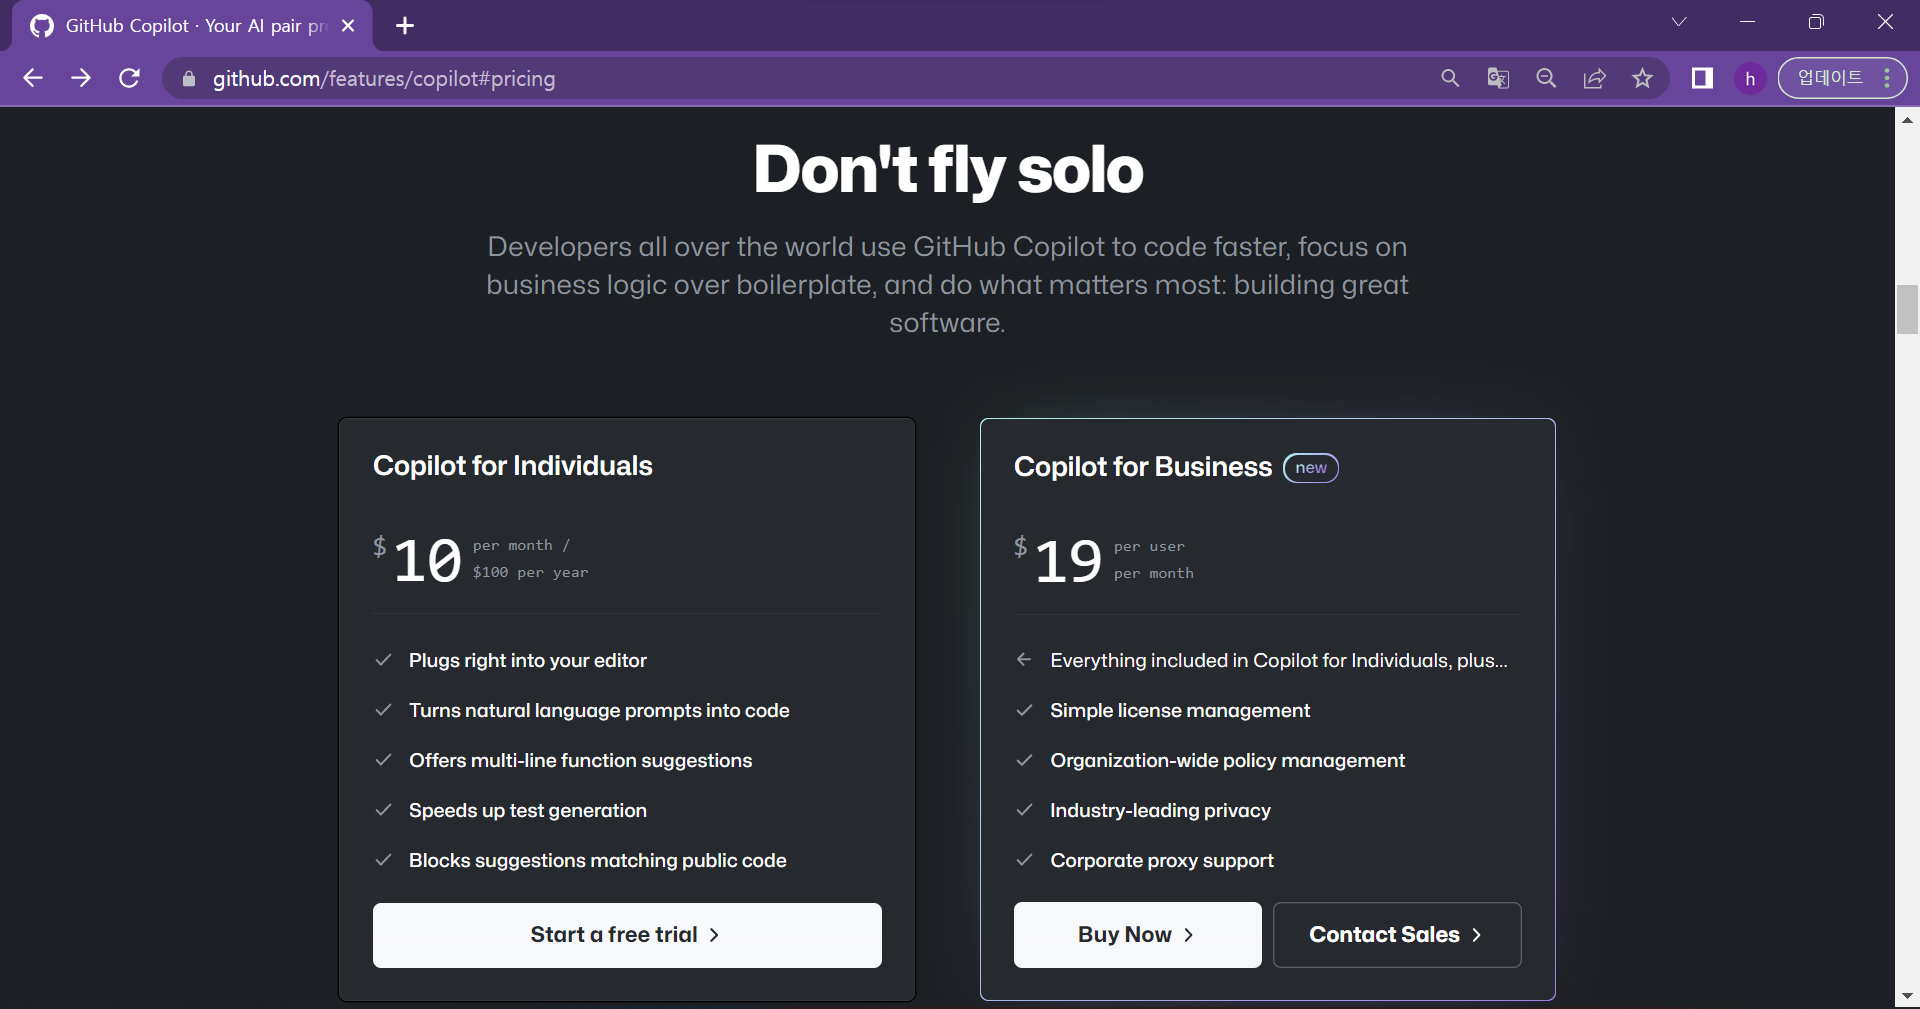1920x1009 pixels.
Task: Click 'Industry-leading privacy' text
Action: pyautogui.click(x=1160, y=811)
